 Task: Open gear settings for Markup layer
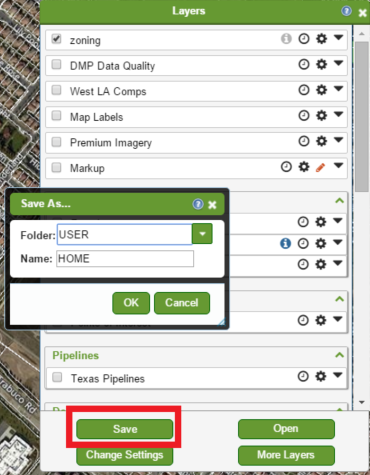[x=304, y=166]
